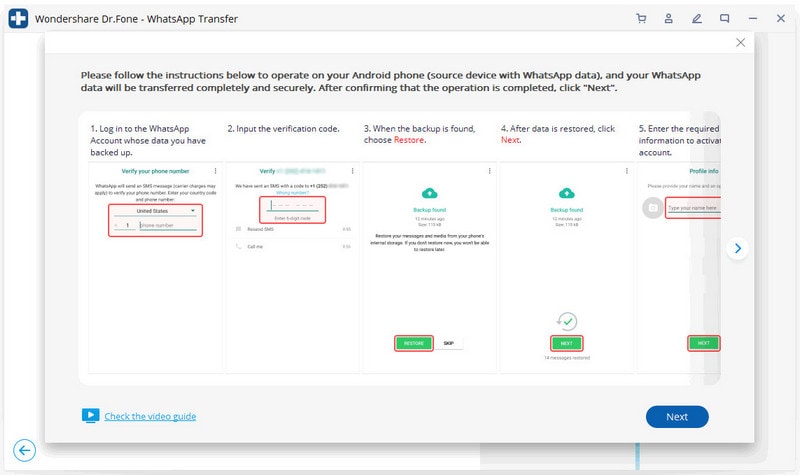Click the Dr.Fone logo icon
Image resolution: width=800 pixels, height=475 pixels.
[18, 18]
